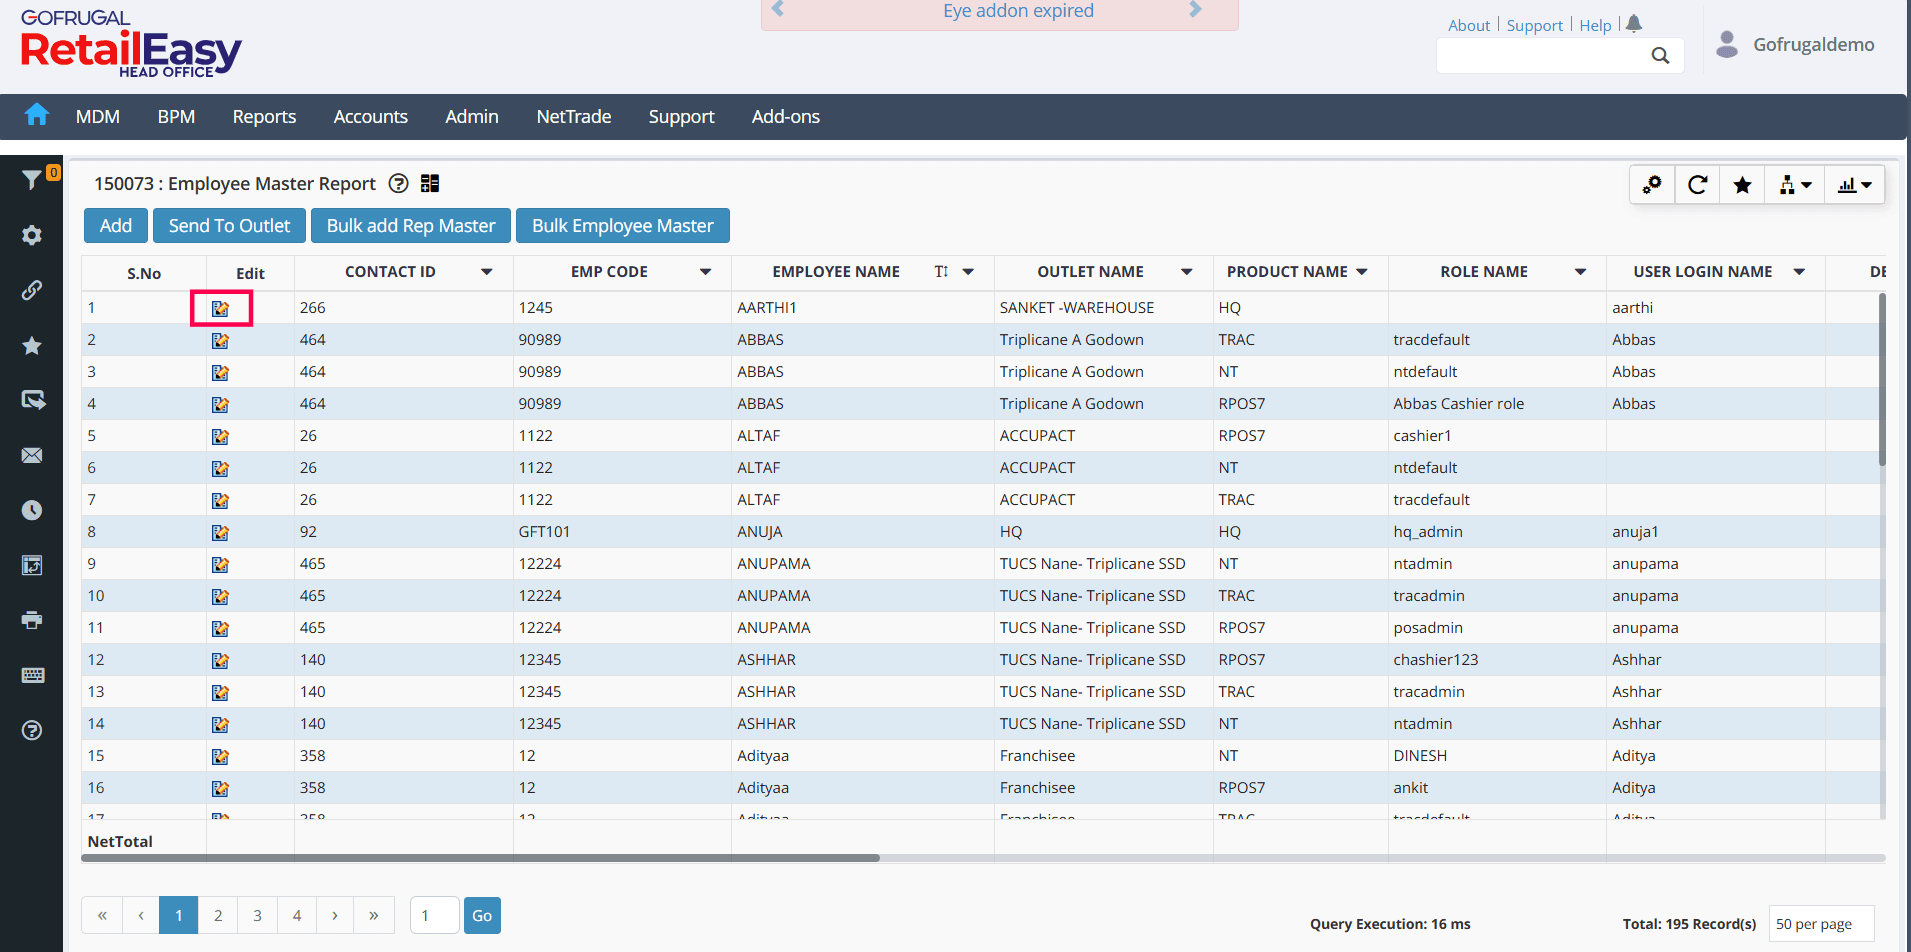Click the Send To Outlet button

coord(229,226)
